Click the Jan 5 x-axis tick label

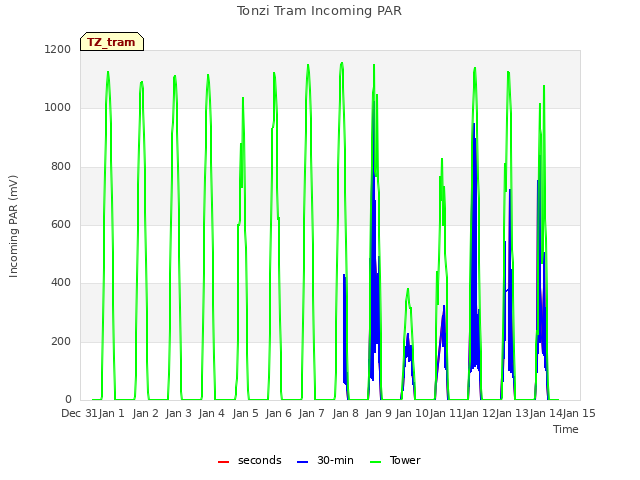click(245, 413)
